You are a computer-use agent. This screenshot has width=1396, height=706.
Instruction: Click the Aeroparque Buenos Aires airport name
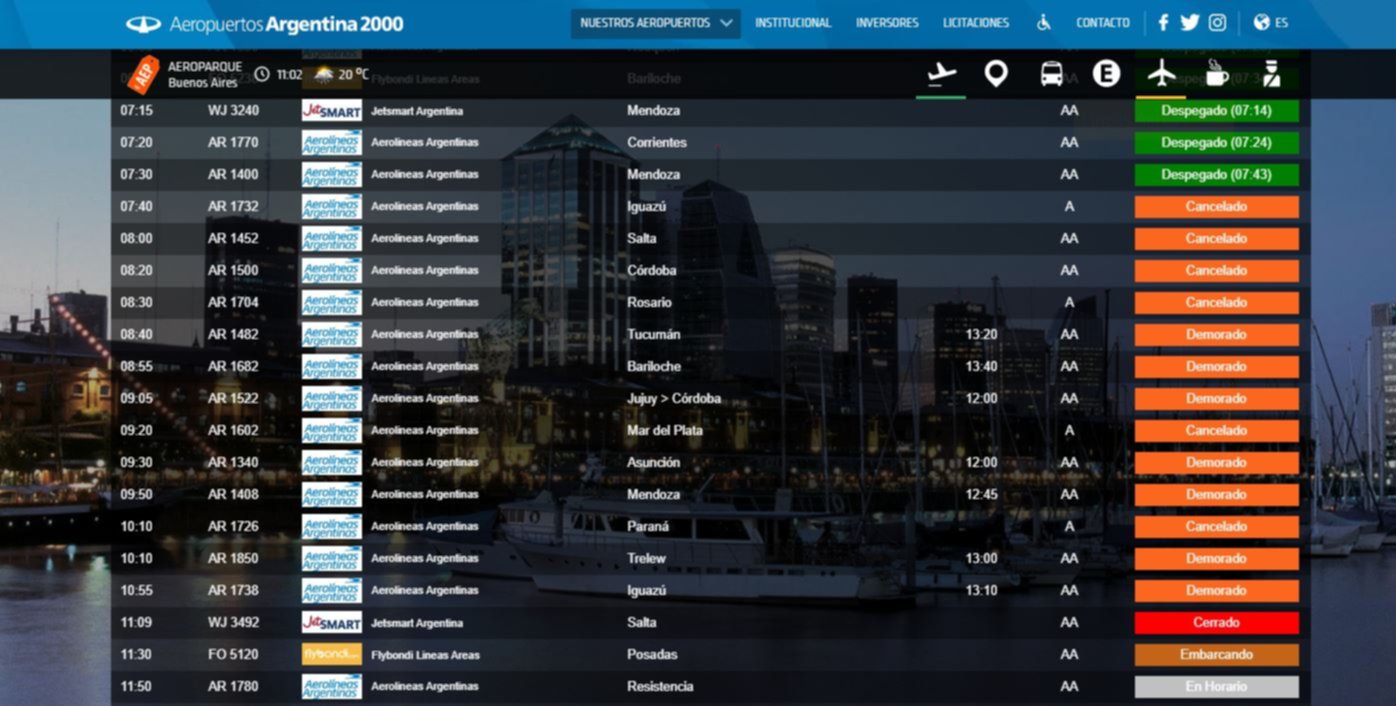[205, 74]
